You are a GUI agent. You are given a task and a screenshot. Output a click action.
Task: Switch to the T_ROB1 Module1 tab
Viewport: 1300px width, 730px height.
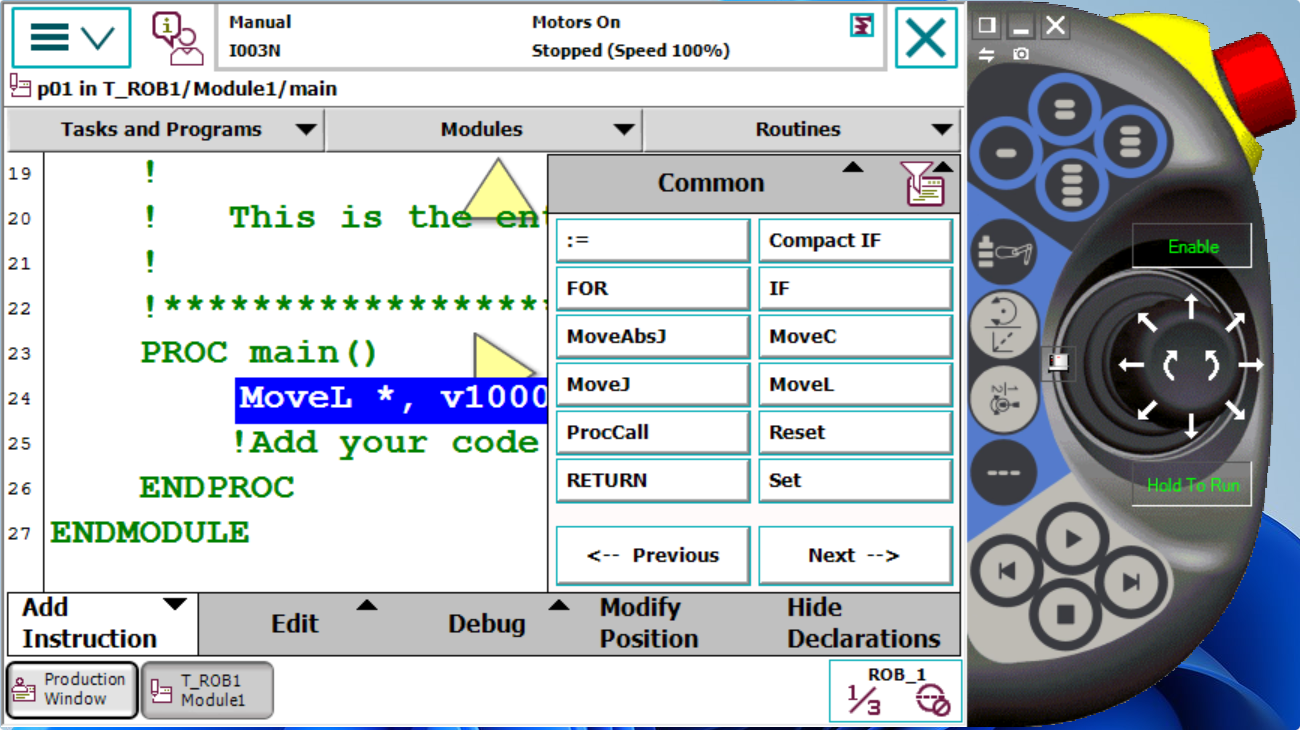click(x=207, y=690)
